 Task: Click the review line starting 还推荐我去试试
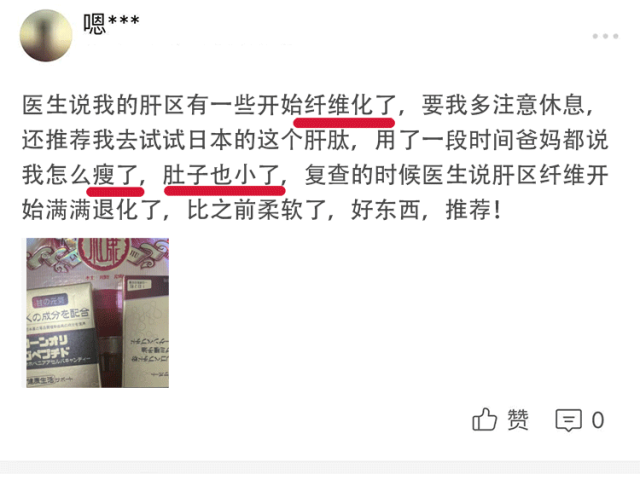click(x=315, y=140)
